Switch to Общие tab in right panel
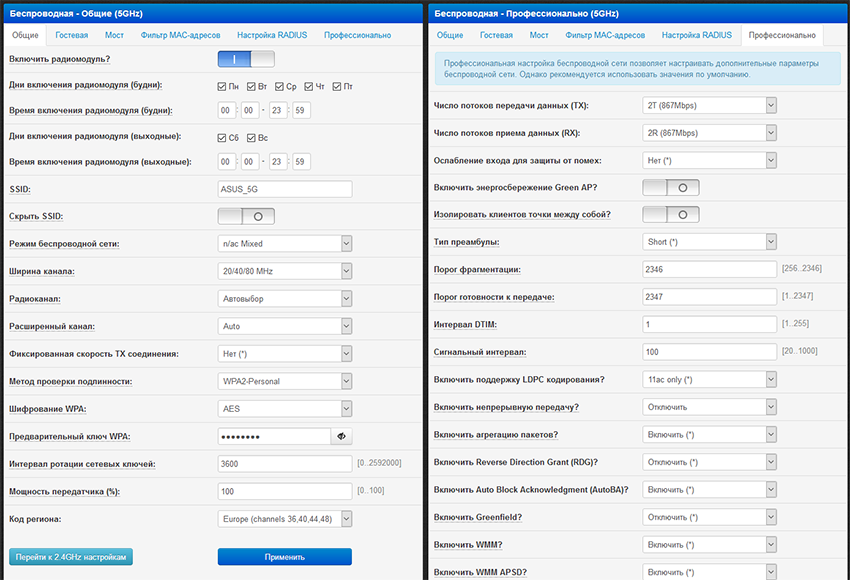Viewport: 850px width, 580px height. tap(450, 35)
